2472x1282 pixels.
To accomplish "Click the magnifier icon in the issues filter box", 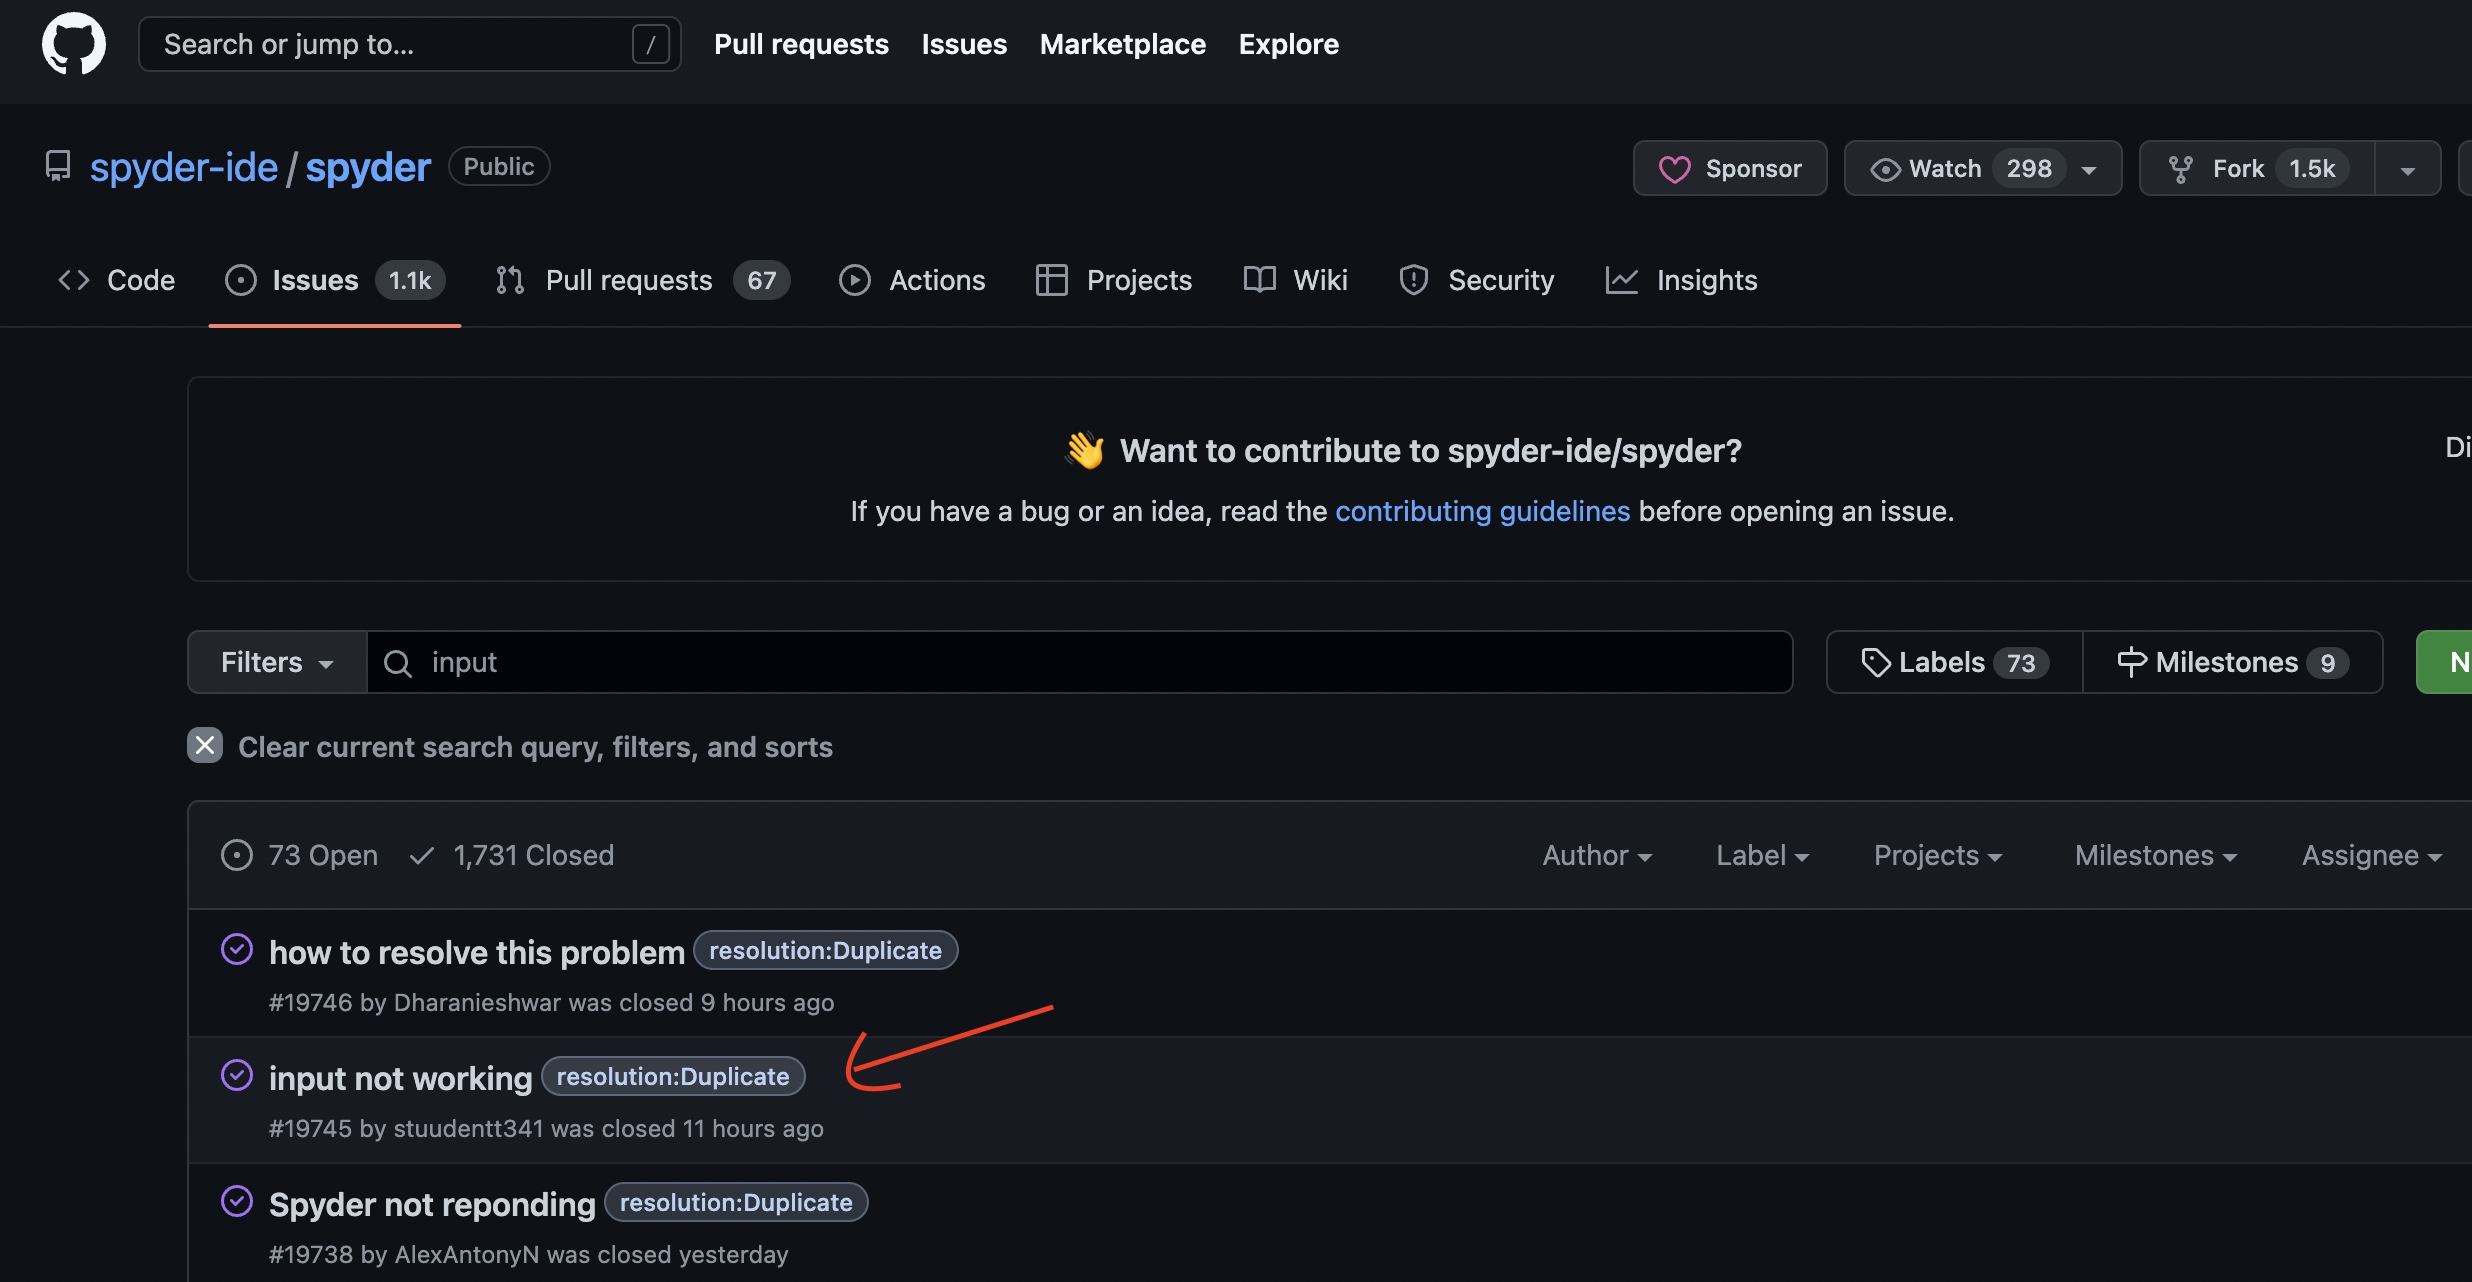I will pos(398,663).
